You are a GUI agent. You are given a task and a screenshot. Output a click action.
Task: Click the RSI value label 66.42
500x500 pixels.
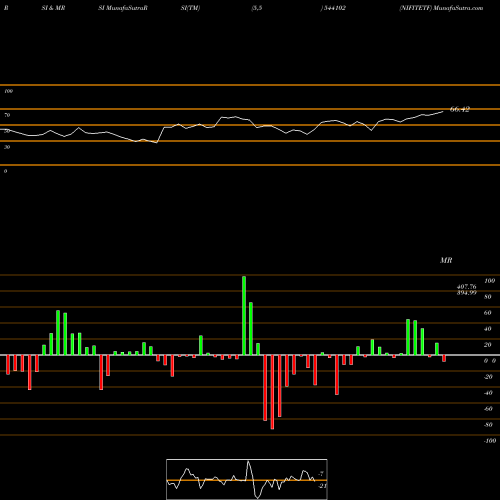click(460, 109)
